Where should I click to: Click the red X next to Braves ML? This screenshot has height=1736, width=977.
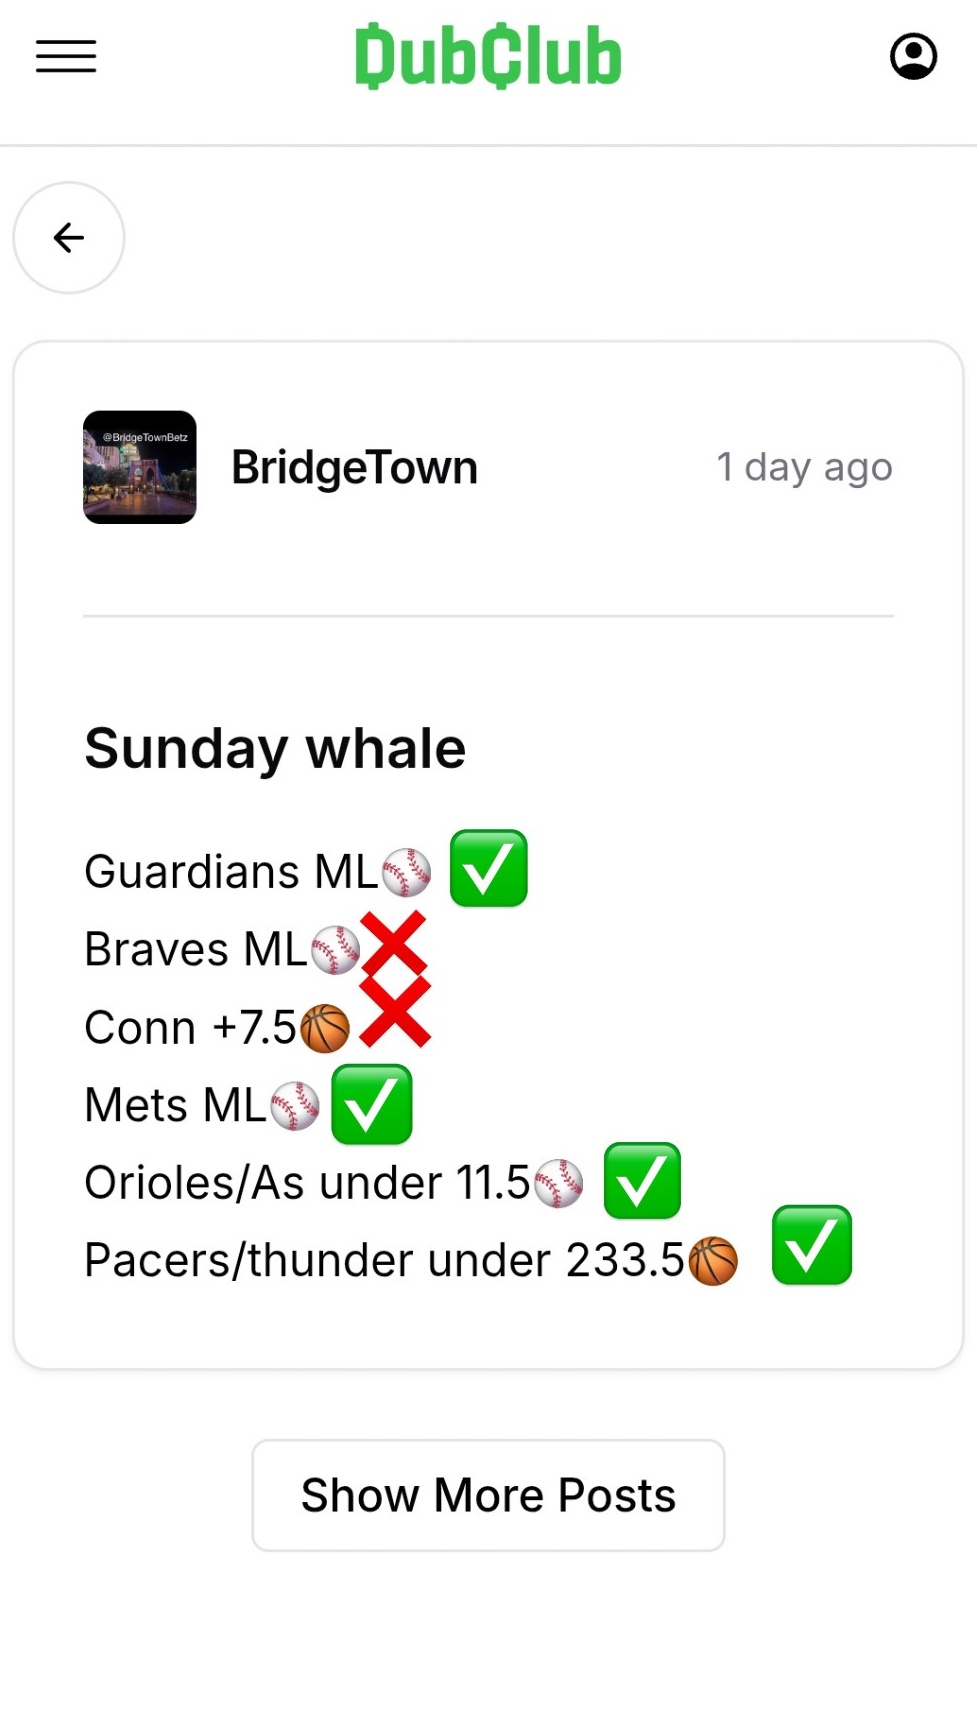(x=394, y=944)
